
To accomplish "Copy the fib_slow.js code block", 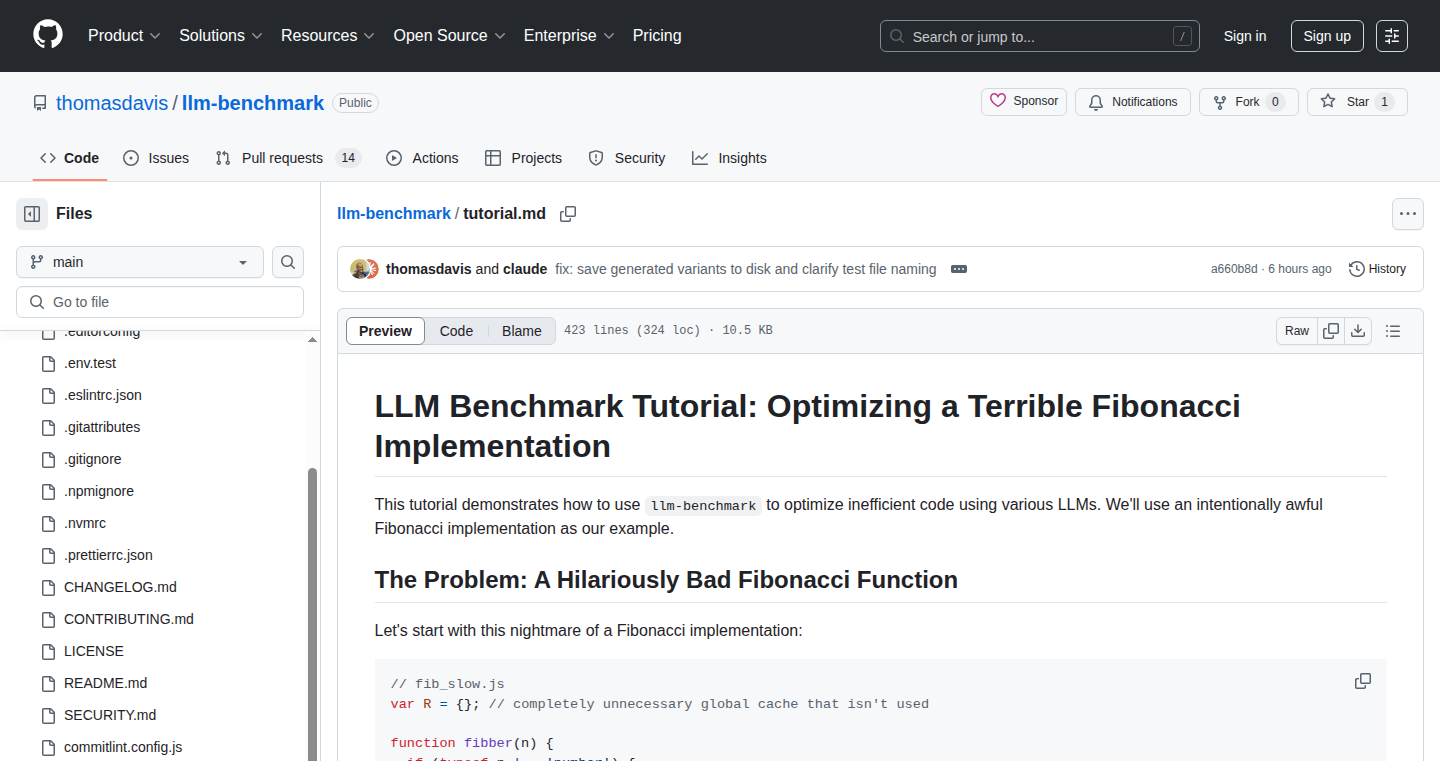I will (x=1363, y=681).
